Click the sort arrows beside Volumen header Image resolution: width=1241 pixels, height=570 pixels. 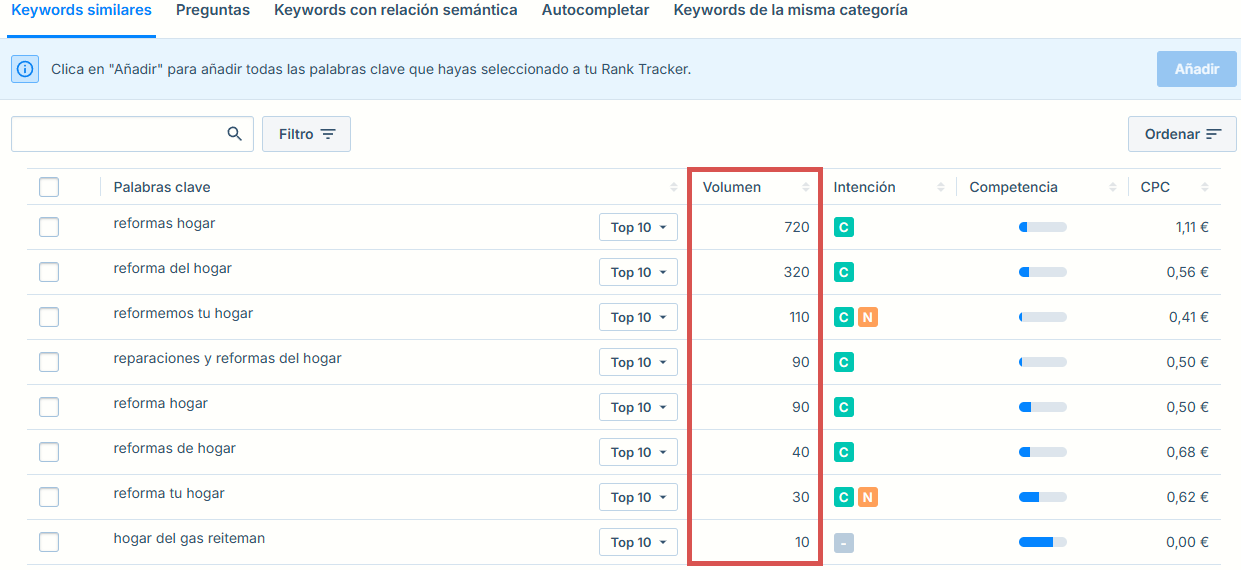806,187
